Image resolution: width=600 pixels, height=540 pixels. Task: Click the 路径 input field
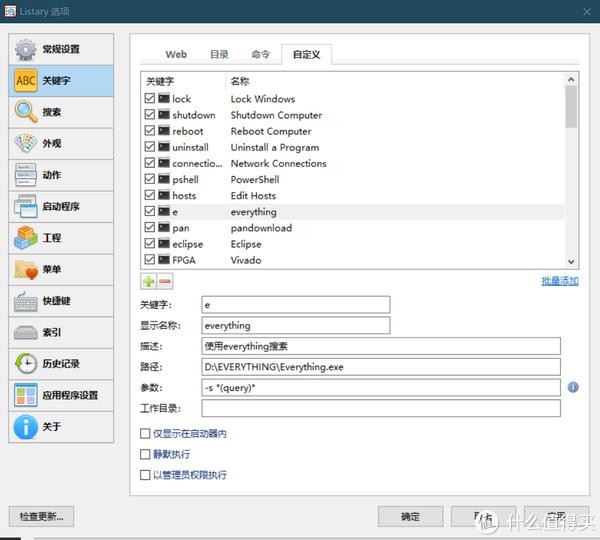(381, 367)
